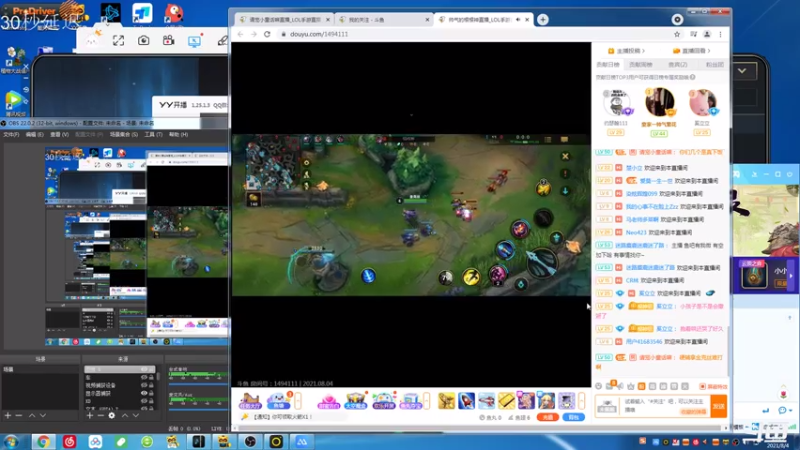Click top-ranked contributor avatar

pos(659,102)
